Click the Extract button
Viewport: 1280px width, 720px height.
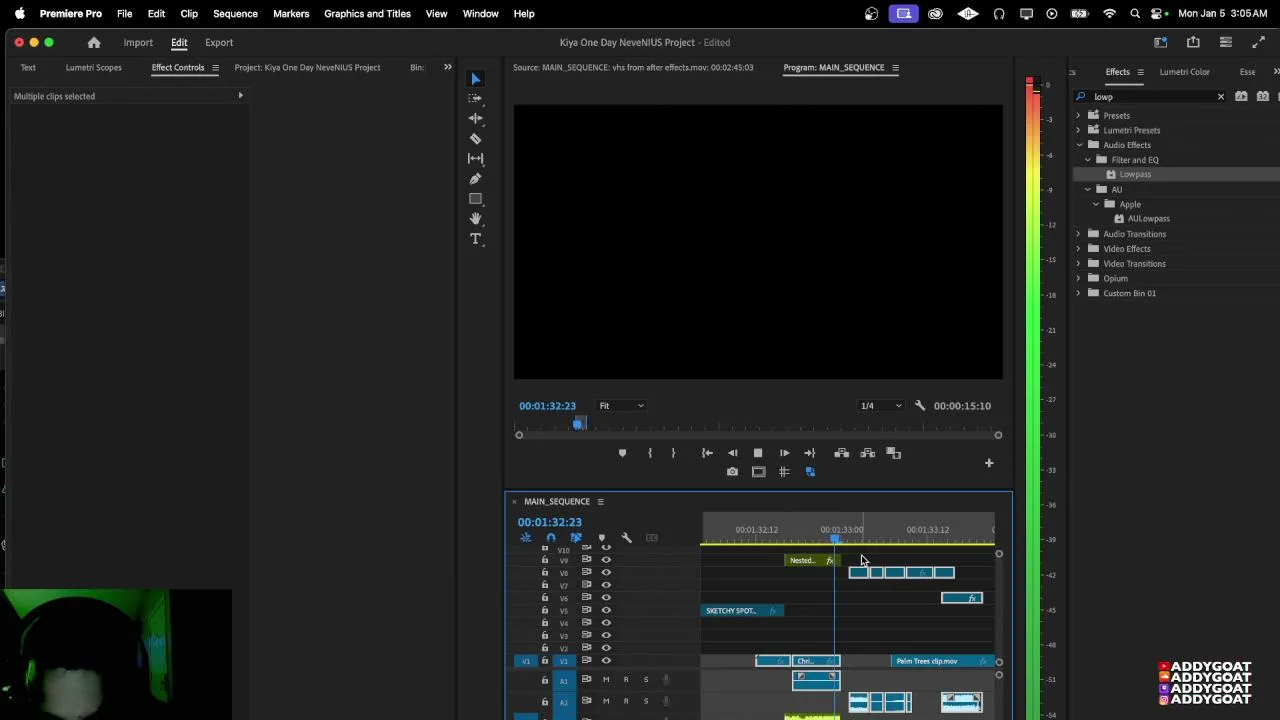pyautogui.click(x=867, y=453)
